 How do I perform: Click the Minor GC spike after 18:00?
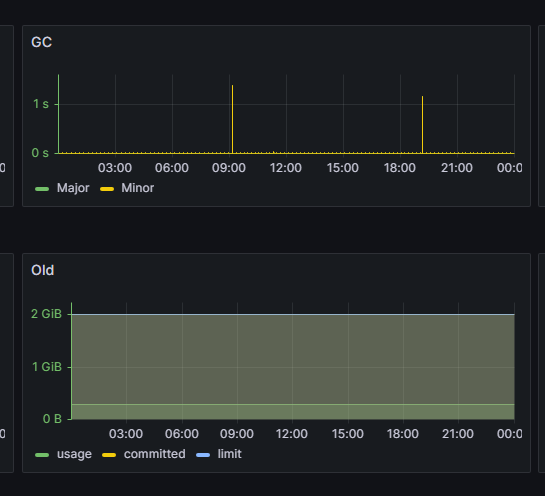(x=422, y=124)
